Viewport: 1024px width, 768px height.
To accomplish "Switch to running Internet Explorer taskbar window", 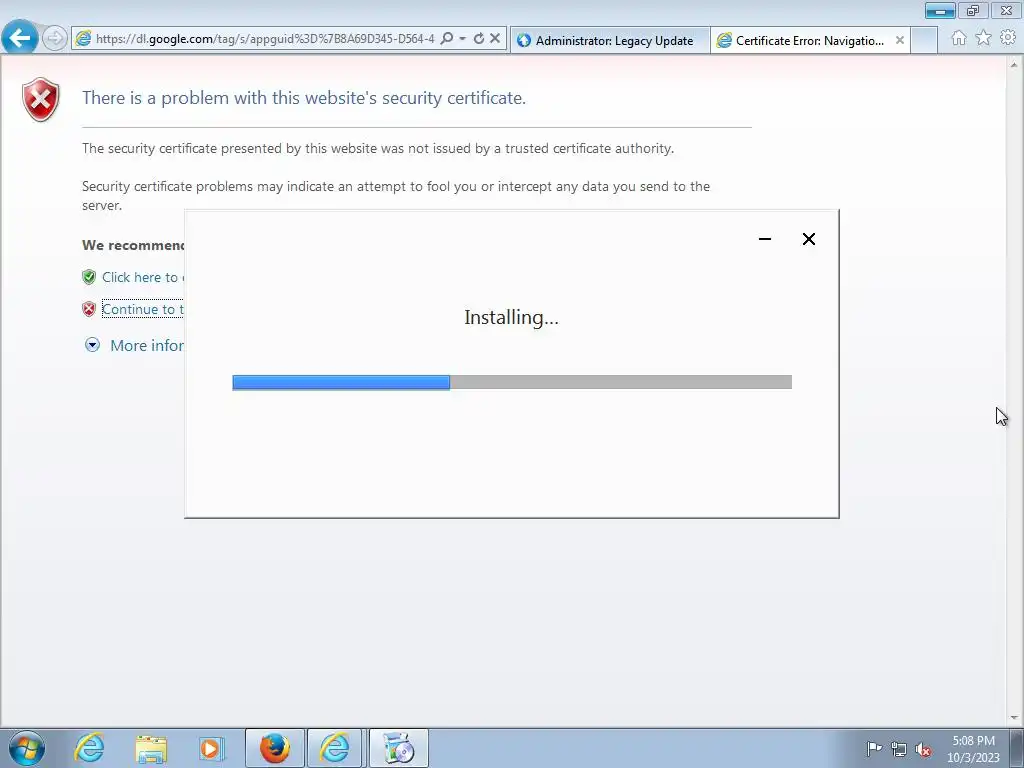I will [x=334, y=748].
